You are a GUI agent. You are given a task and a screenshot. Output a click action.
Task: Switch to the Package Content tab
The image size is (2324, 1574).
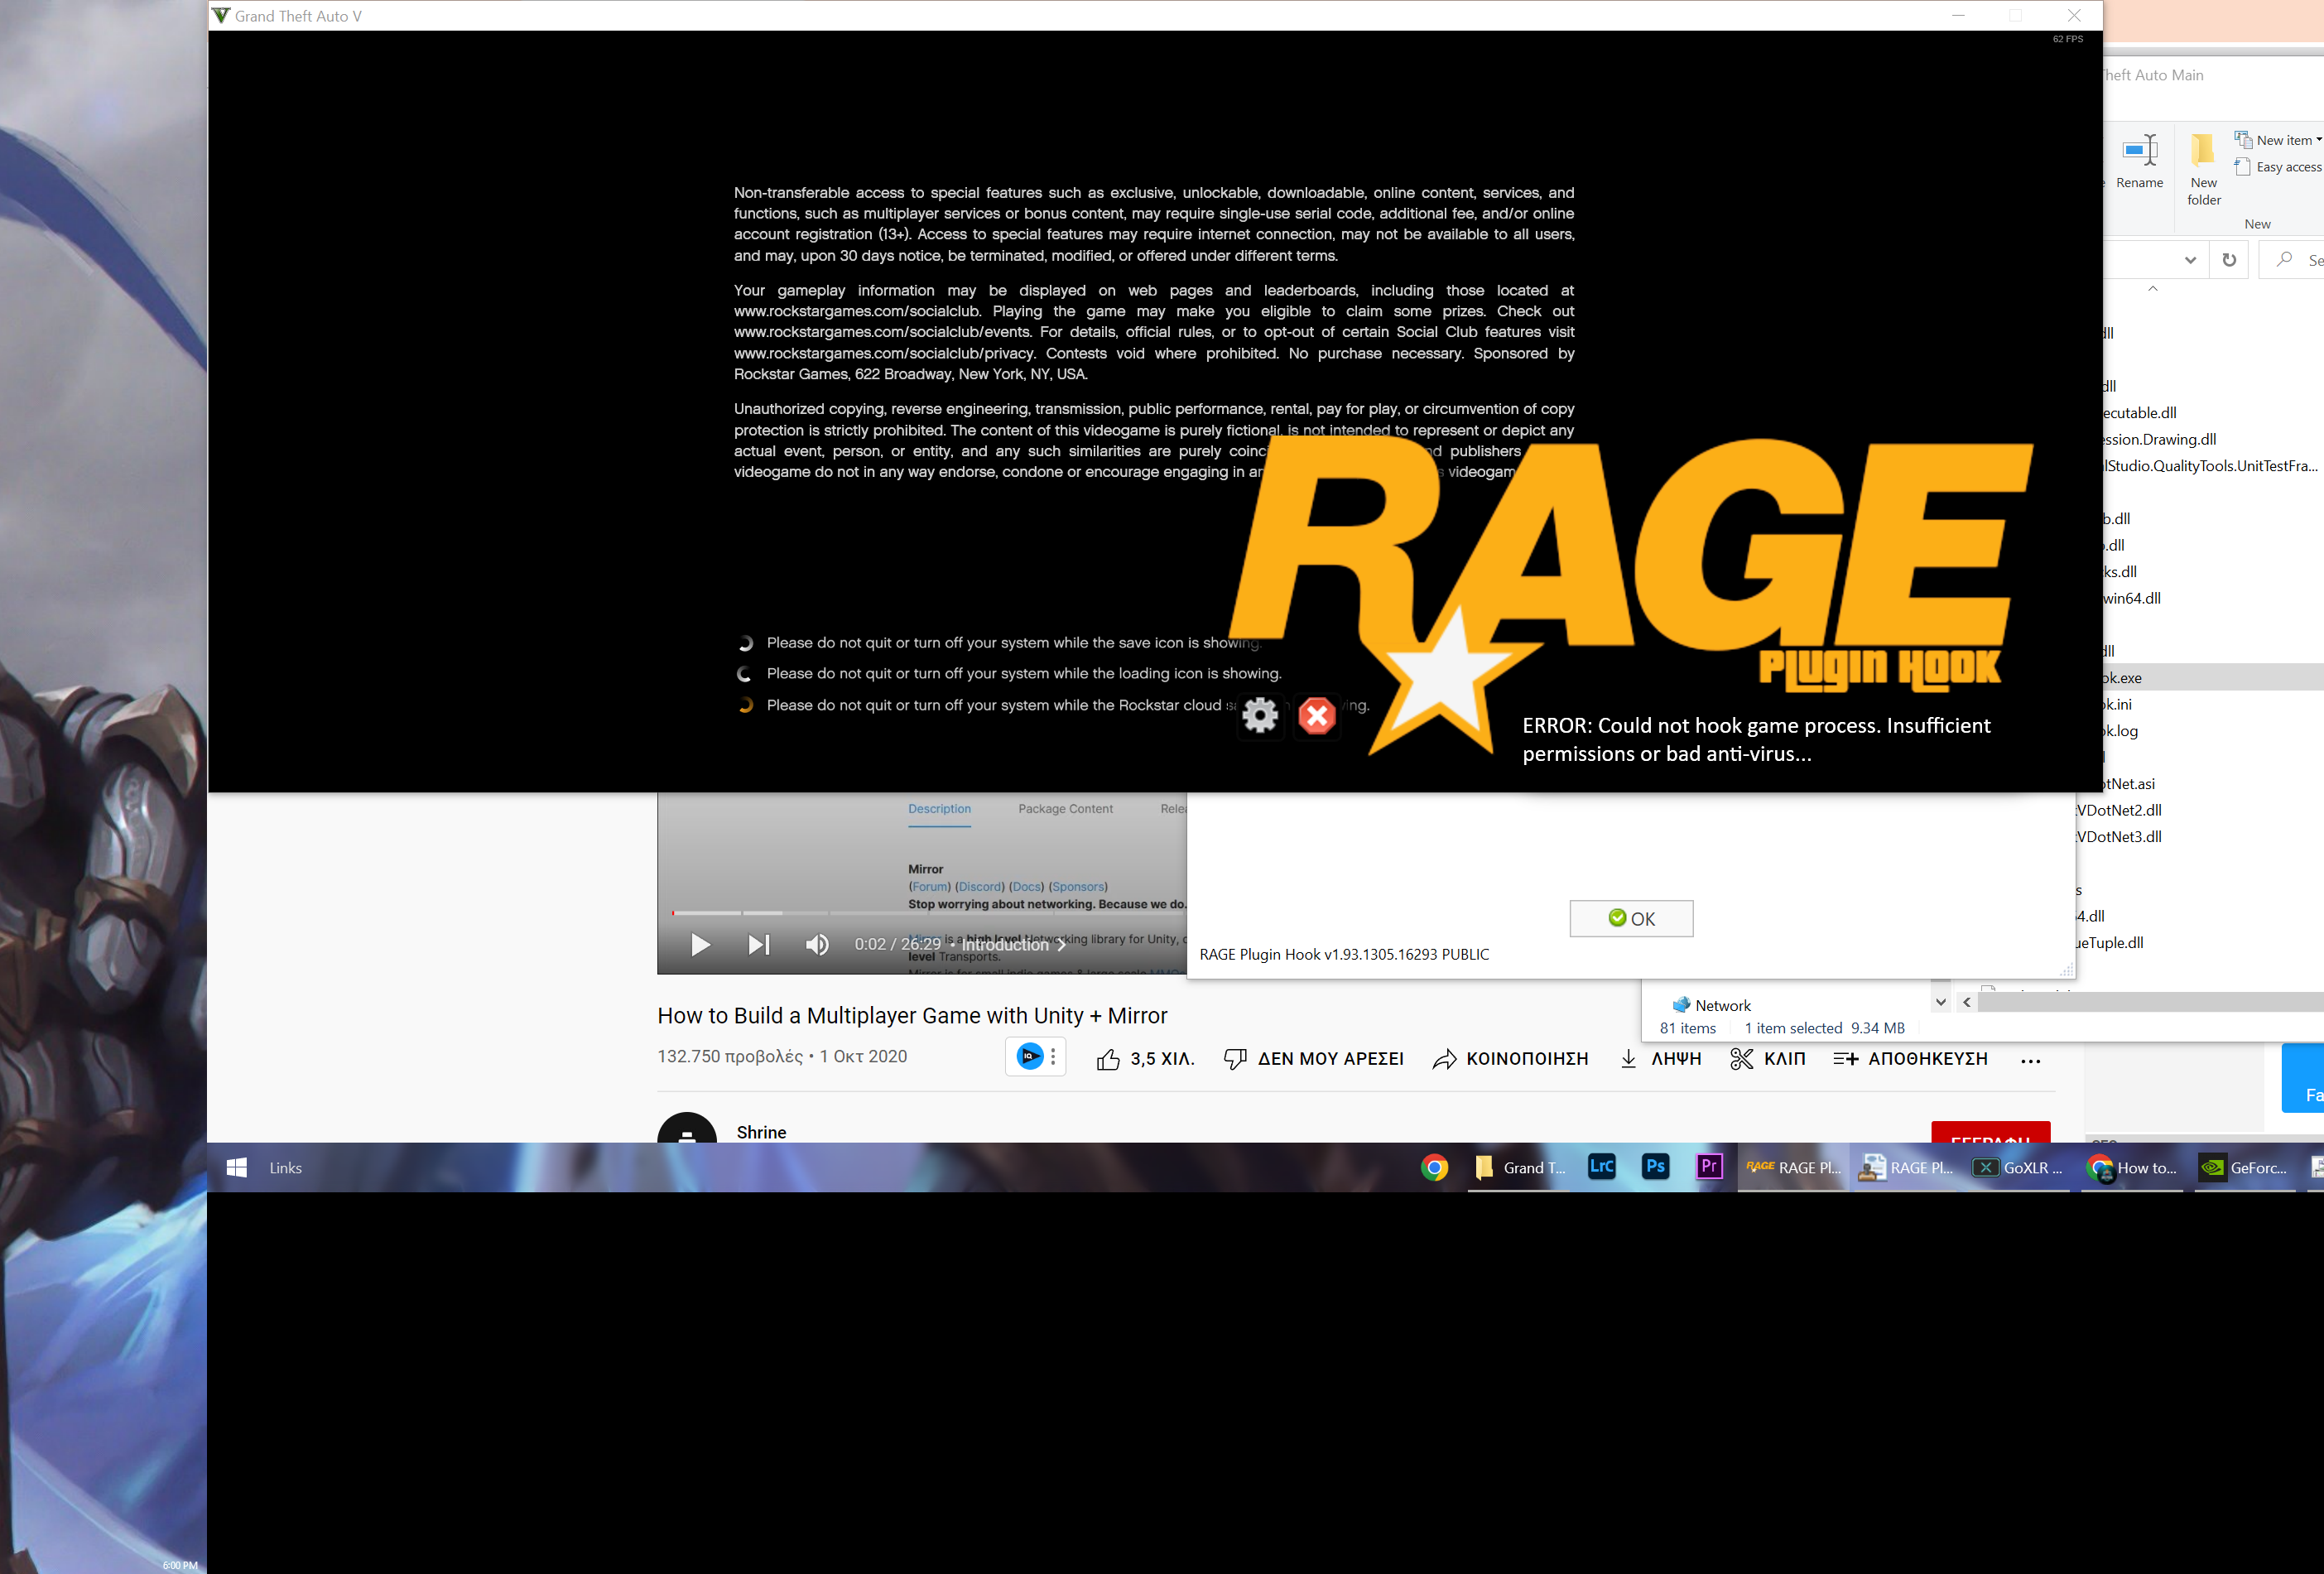1065,809
